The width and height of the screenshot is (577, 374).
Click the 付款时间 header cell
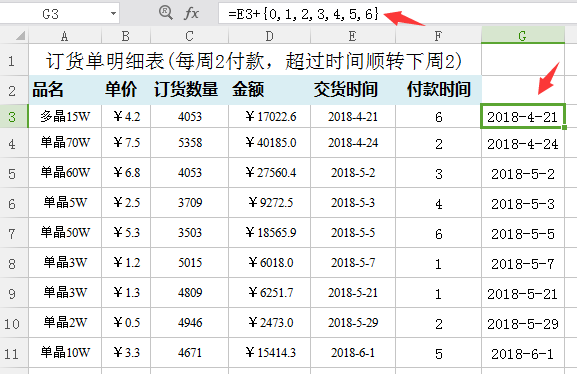point(438,90)
